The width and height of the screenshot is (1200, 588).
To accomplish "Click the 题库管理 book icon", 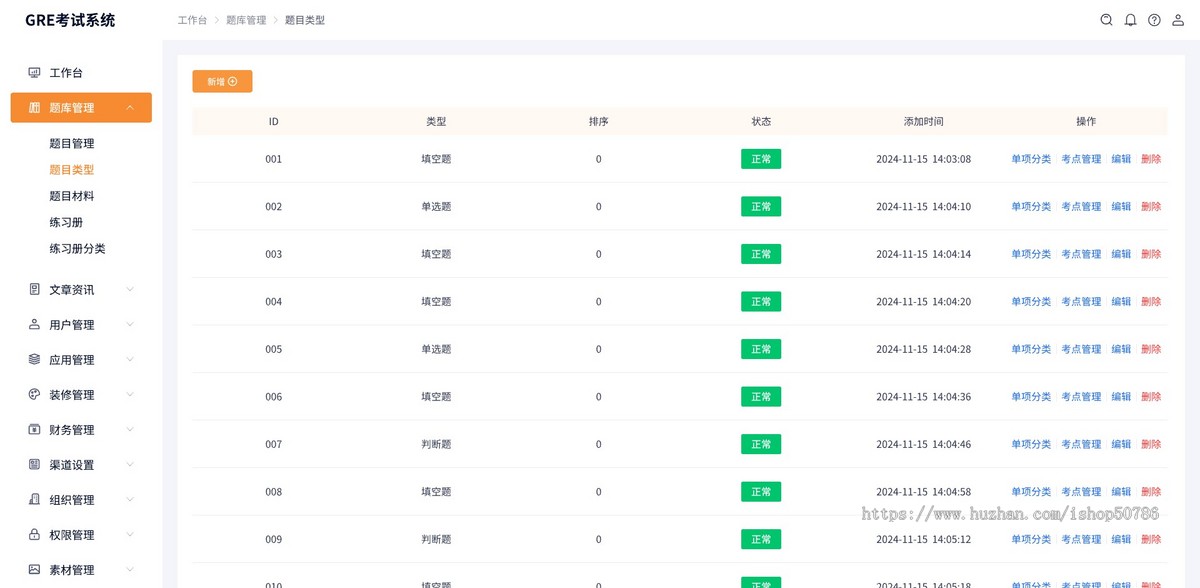I will (34, 108).
